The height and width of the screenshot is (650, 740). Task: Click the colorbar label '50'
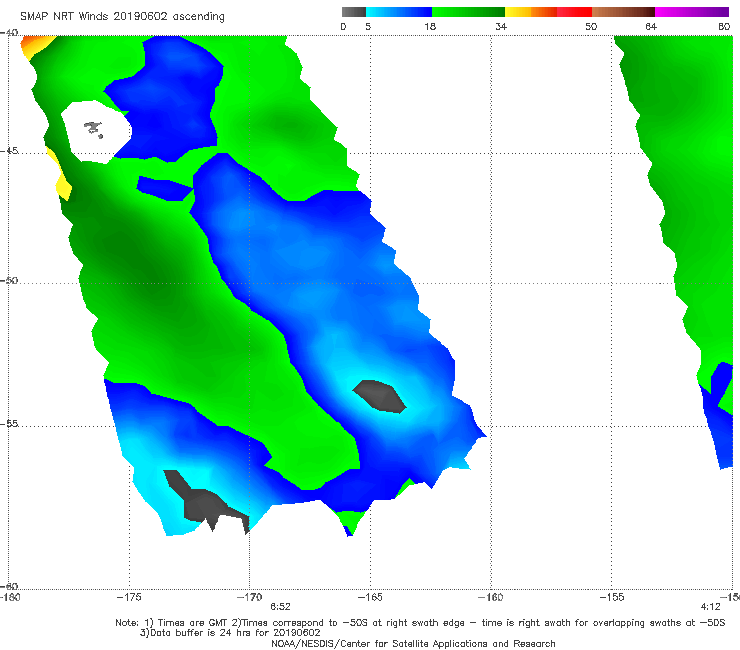coord(591,26)
